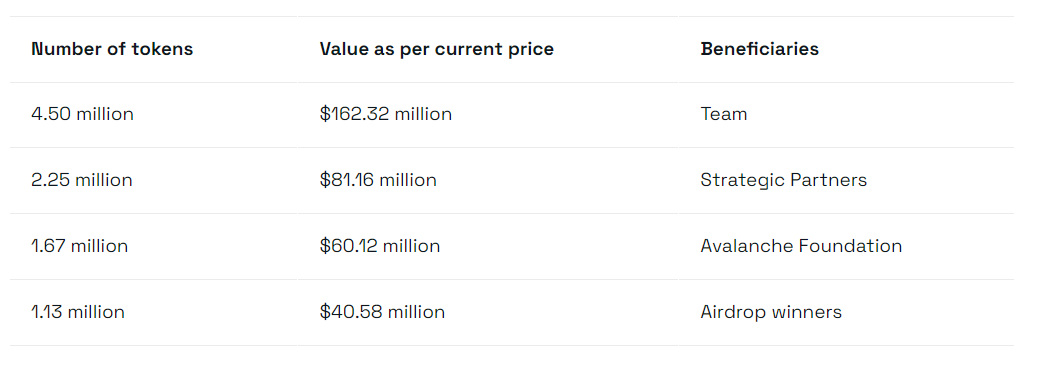Click the 'Value as per current price' header
The height and width of the screenshot is (369, 1048).
click(436, 49)
